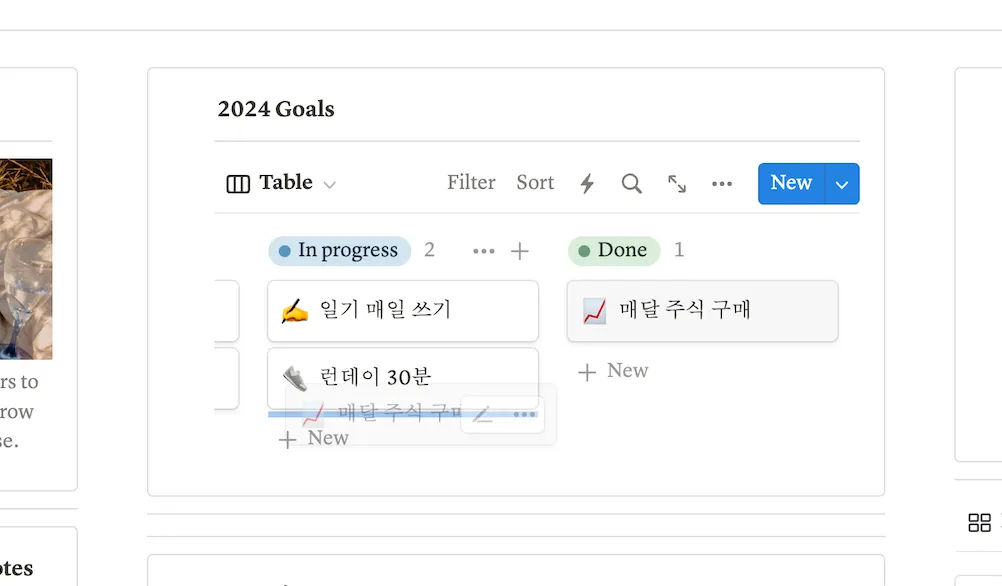
Task: Click the Filter option
Action: click(471, 183)
